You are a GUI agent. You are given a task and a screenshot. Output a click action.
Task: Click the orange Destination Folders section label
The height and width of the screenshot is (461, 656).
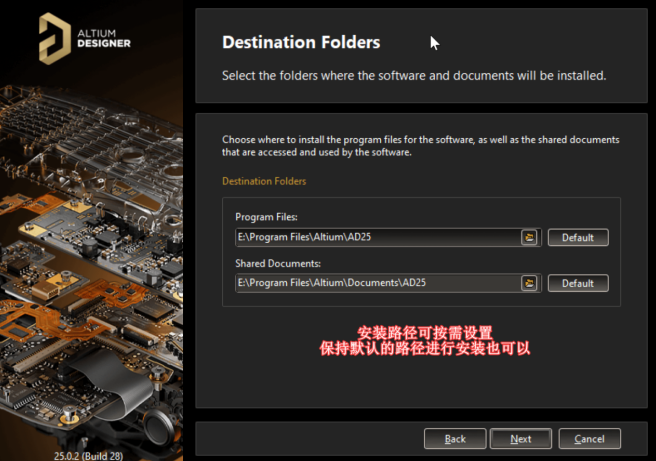click(264, 181)
